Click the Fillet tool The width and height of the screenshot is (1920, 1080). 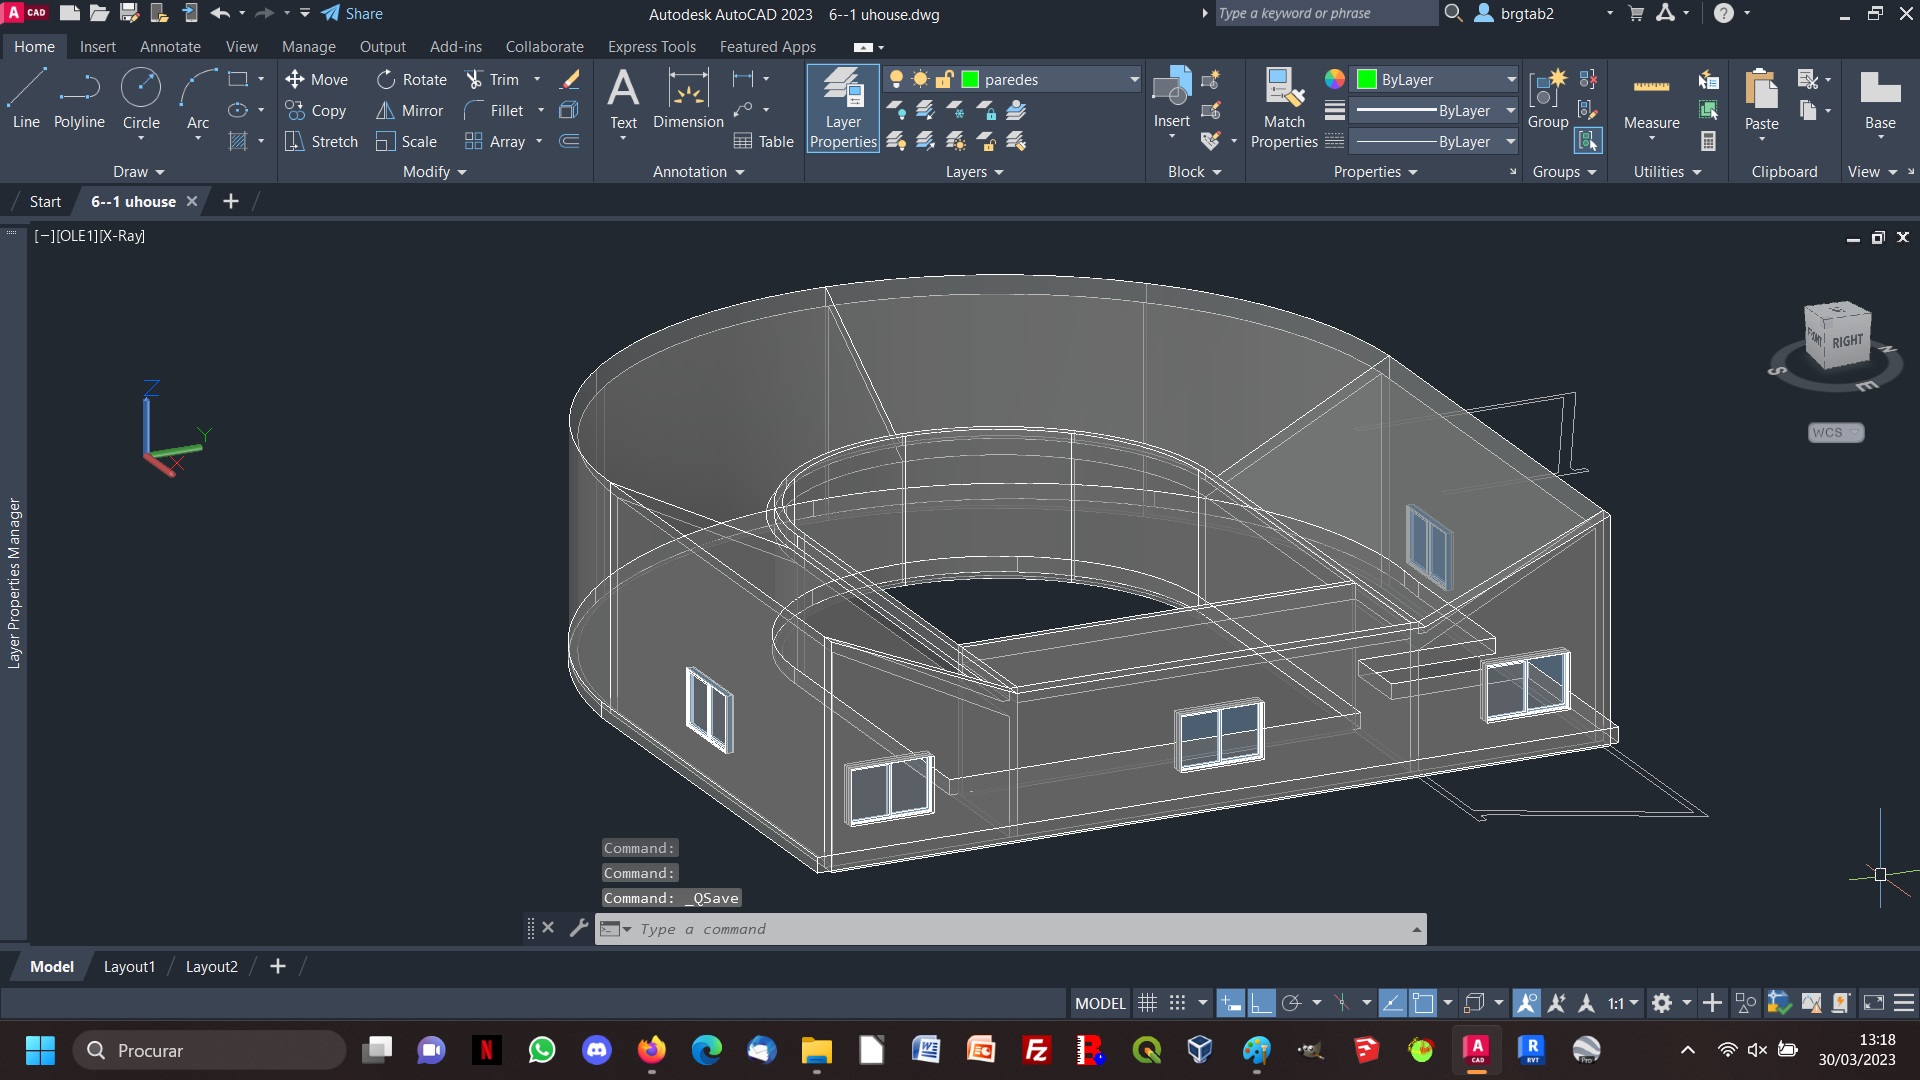[x=495, y=110]
